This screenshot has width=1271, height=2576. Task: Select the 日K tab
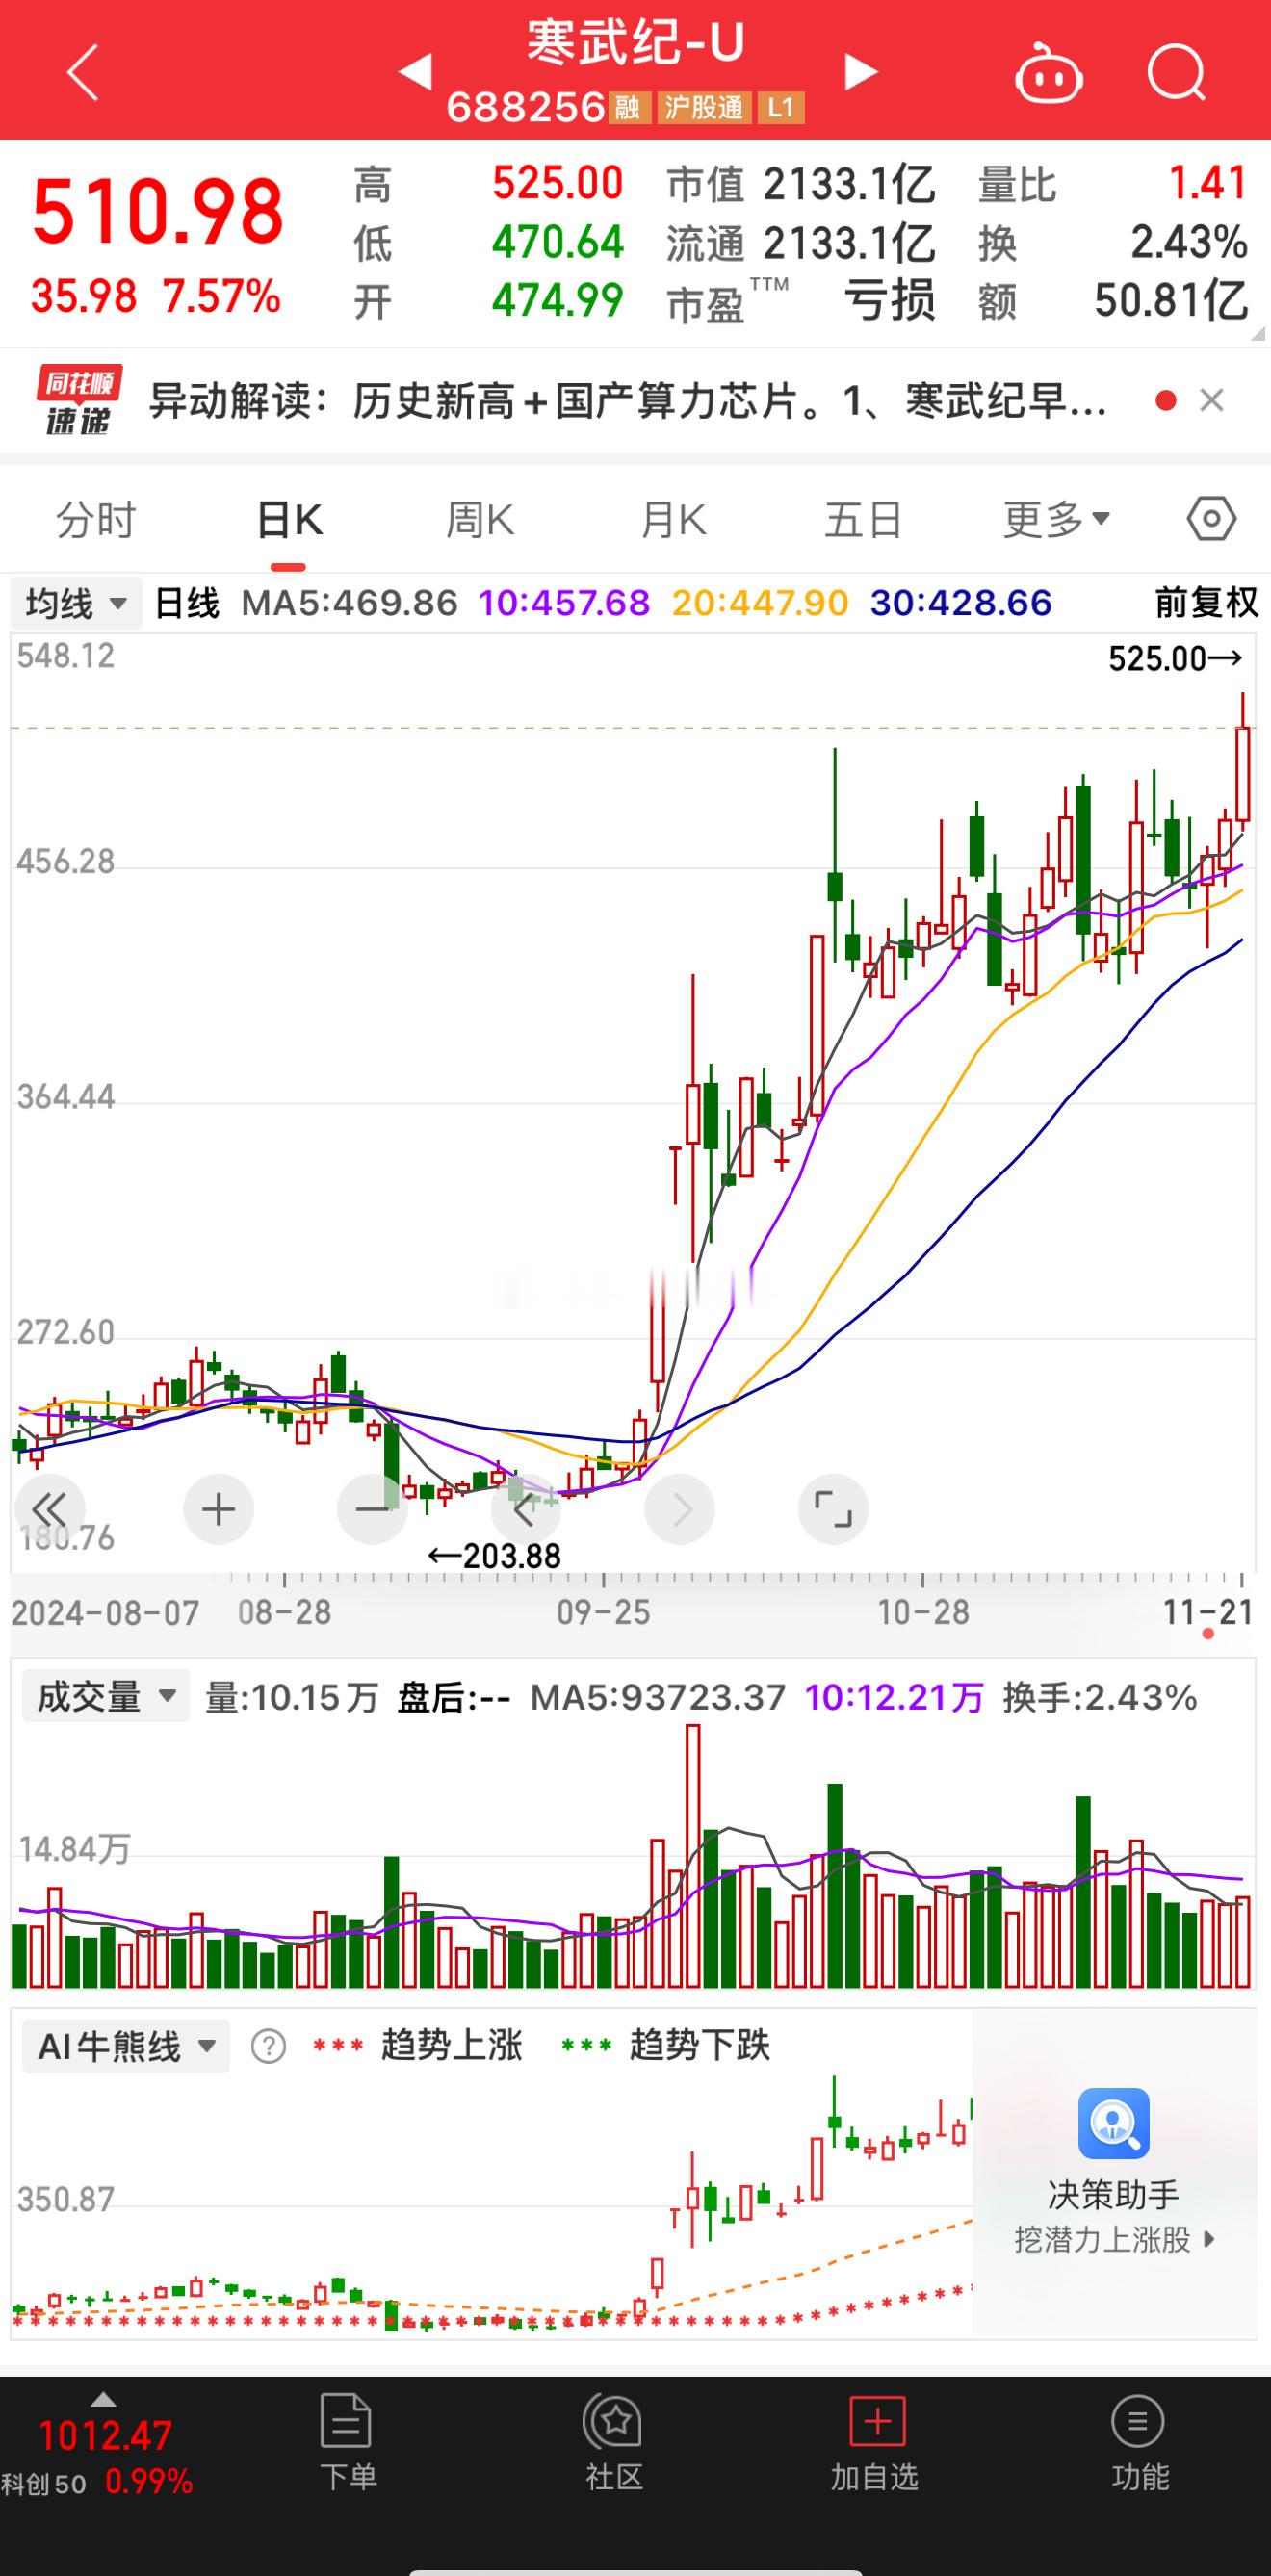point(289,520)
